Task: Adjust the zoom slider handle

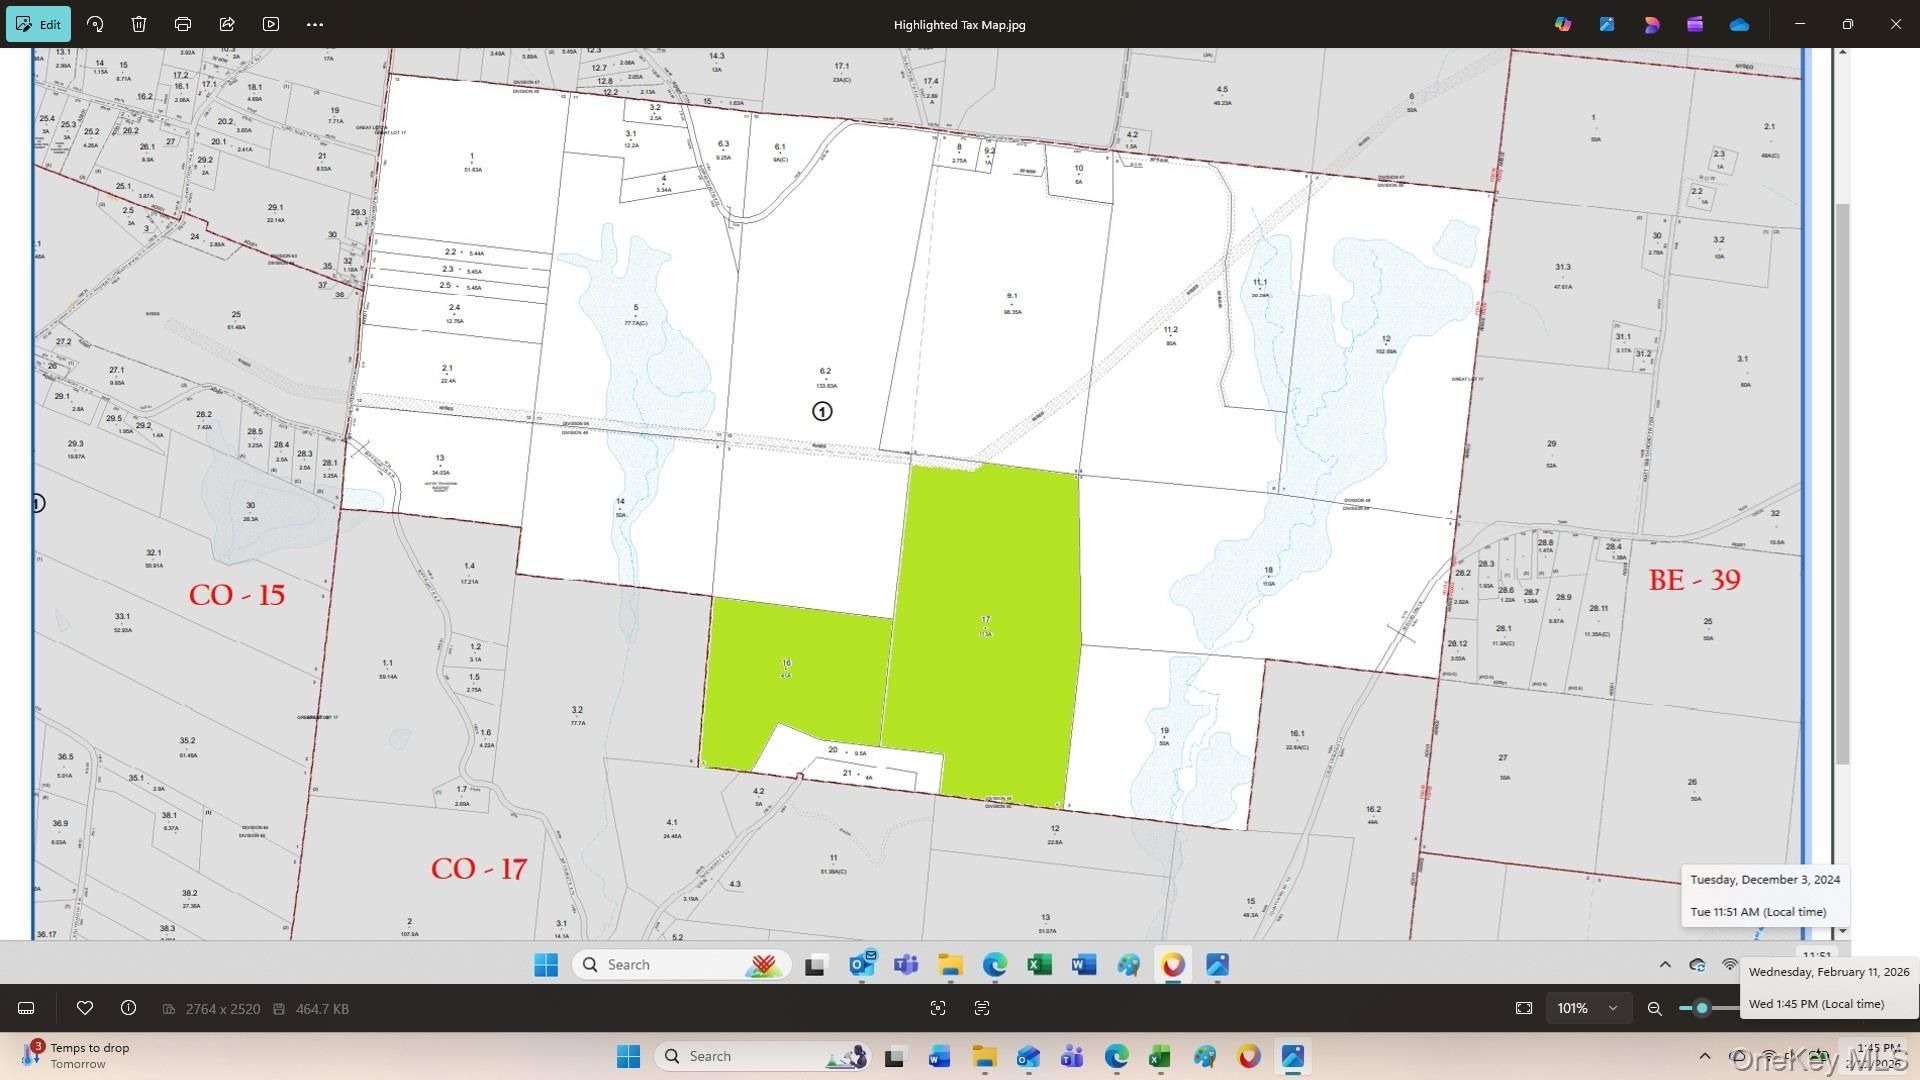Action: pos(1701,1008)
